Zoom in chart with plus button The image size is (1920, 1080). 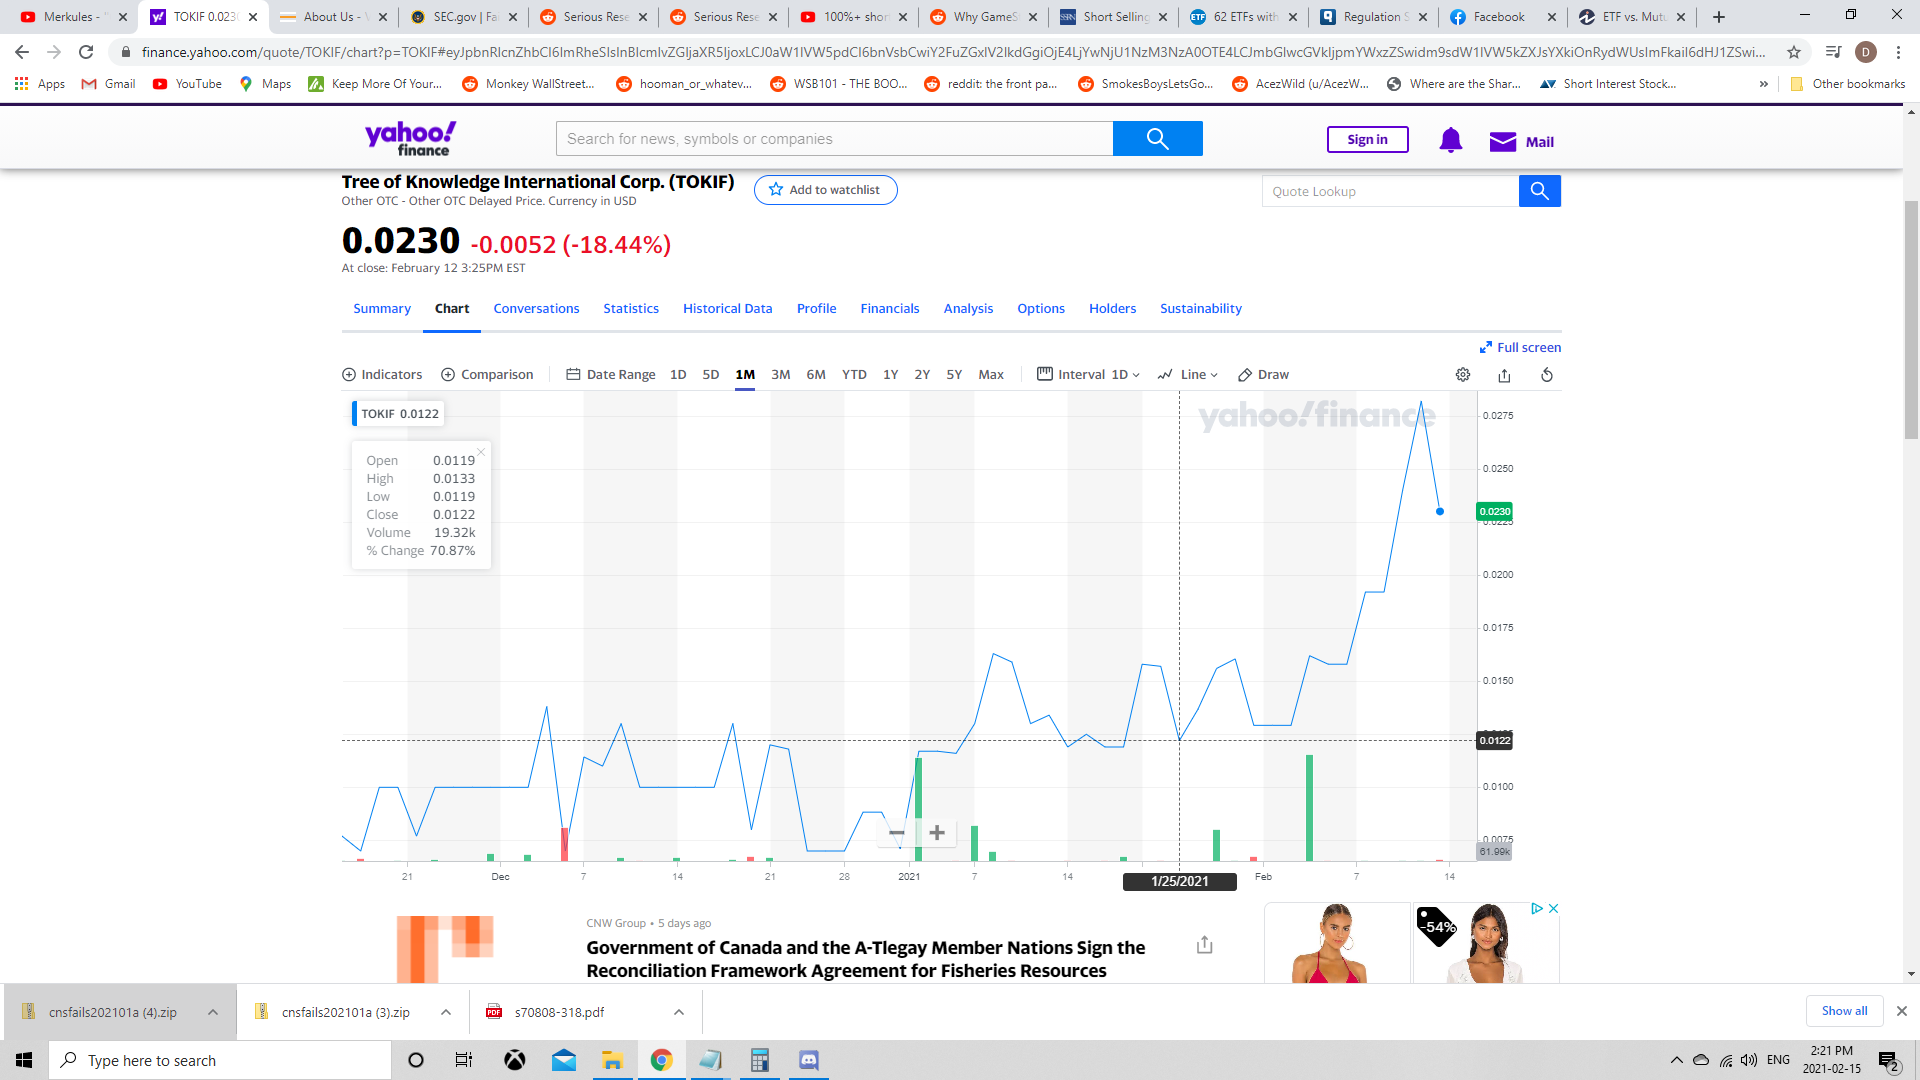pyautogui.click(x=937, y=833)
